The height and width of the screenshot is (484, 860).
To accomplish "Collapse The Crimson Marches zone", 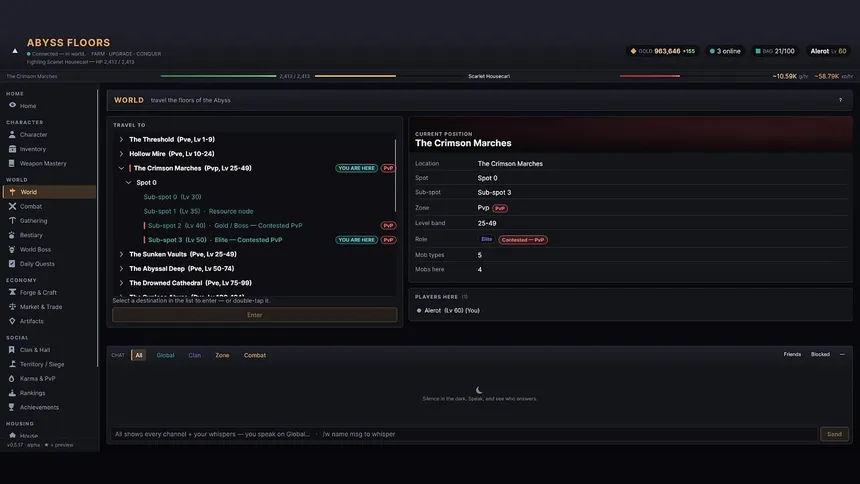I will click(x=121, y=168).
